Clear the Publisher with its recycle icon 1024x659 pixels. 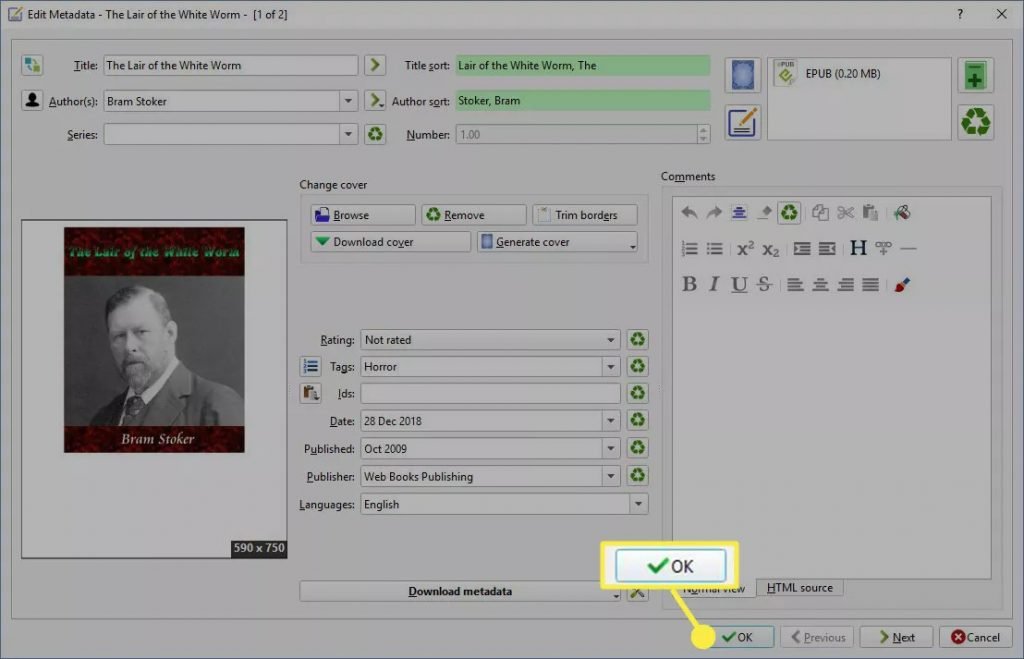pyautogui.click(x=637, y=475)
